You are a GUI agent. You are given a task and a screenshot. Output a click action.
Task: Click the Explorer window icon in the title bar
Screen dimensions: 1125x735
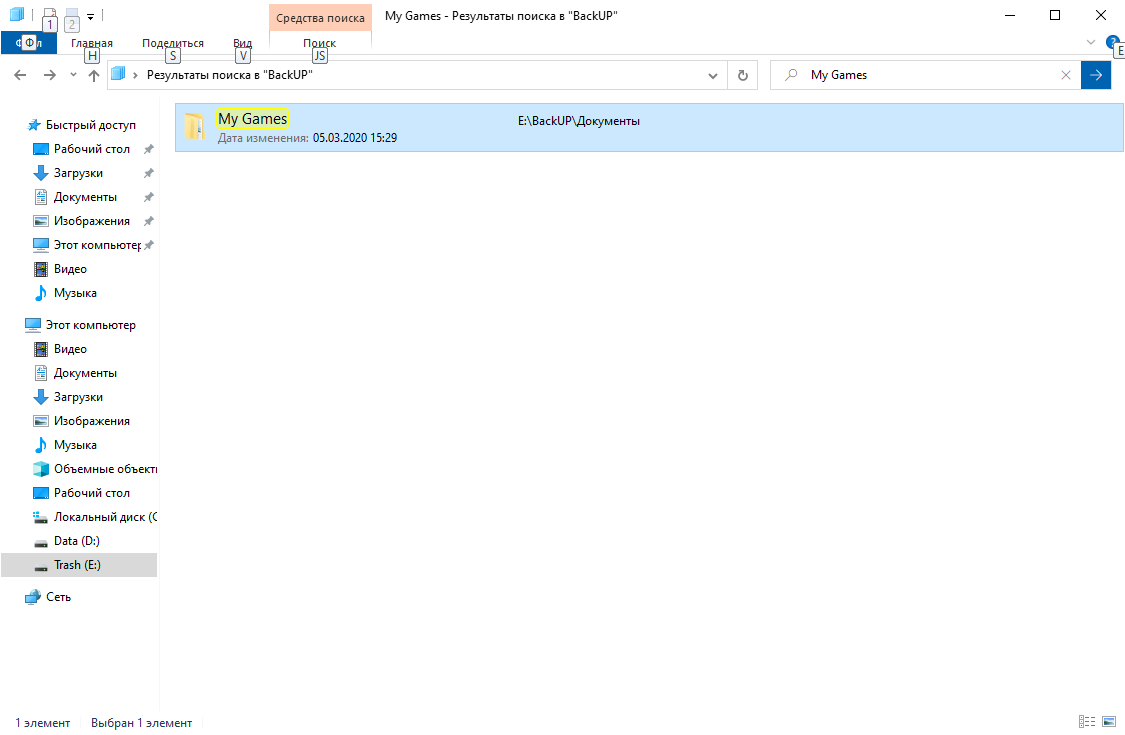(x=17, y=14)
